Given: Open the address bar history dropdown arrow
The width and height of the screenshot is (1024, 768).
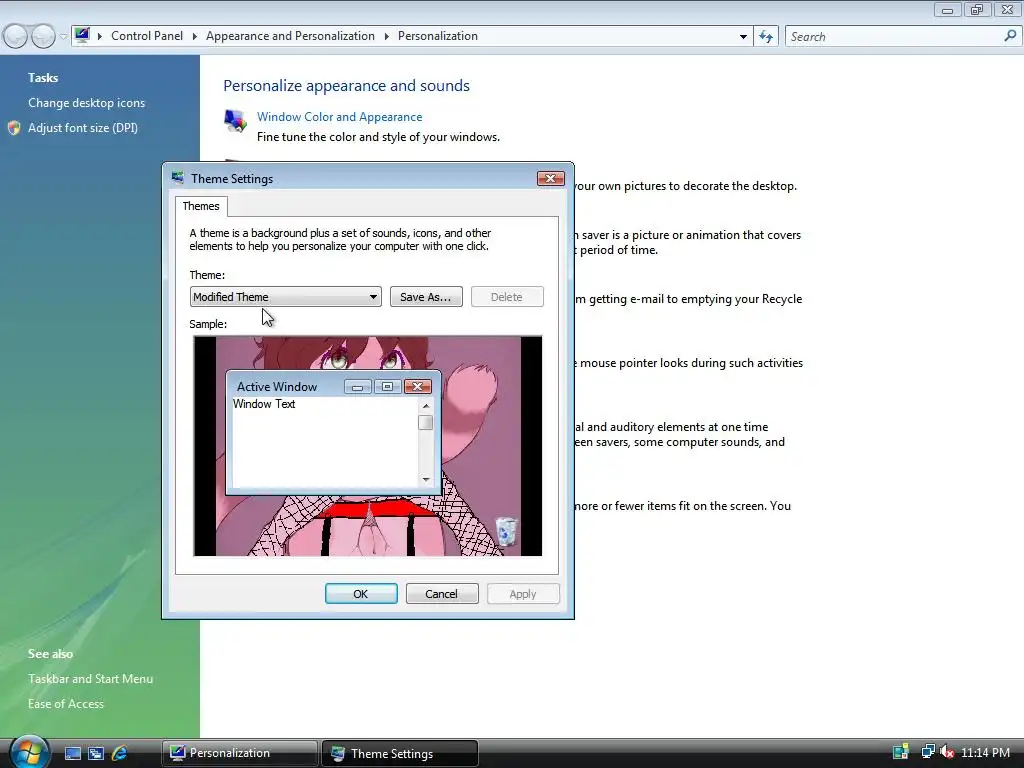Looking at the screenshot, I should coord(743,37).
